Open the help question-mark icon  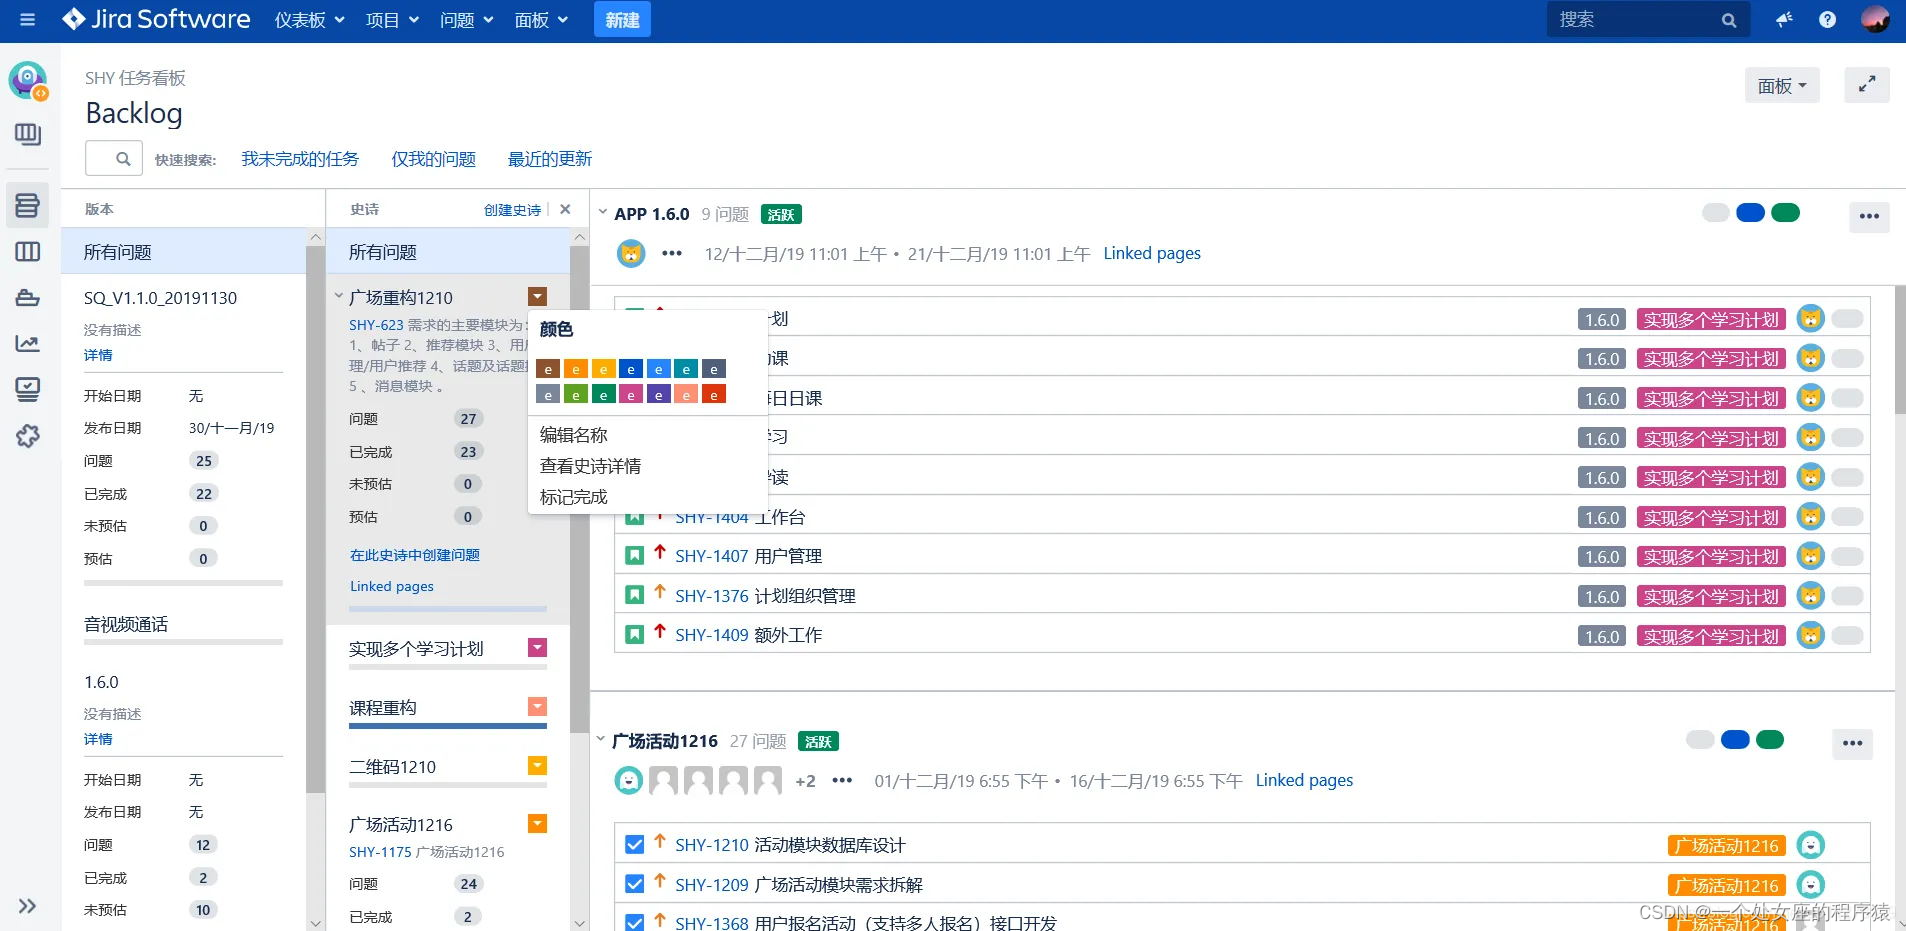pyautogui.click(x=1828, y=19)
